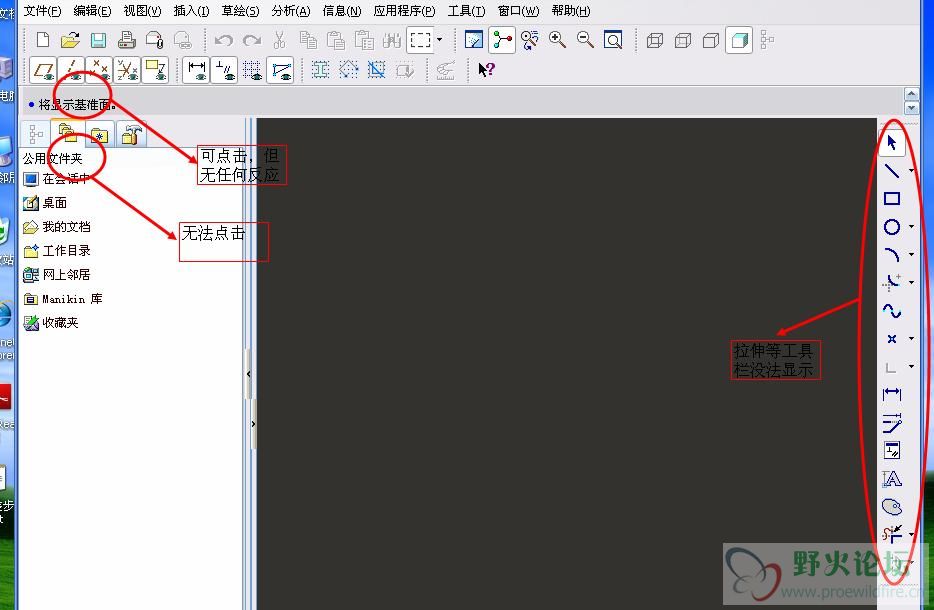Click the Repaint screen icon

474,40
